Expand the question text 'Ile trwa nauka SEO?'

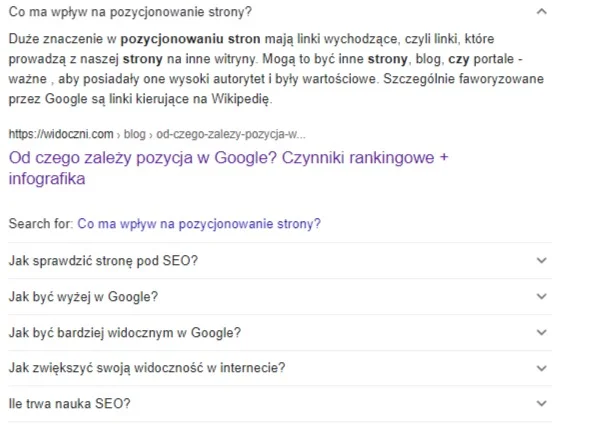tap(69, 404)
